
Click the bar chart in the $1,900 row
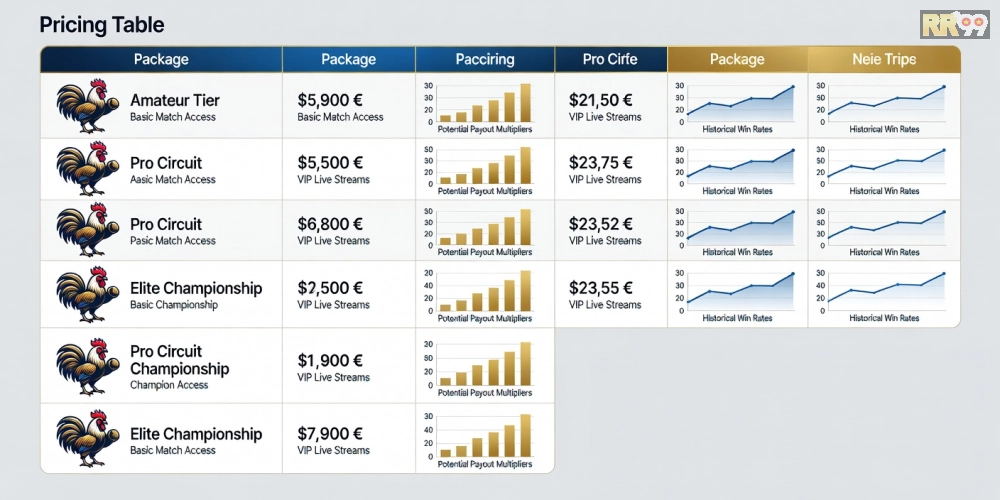click(484, 364)
